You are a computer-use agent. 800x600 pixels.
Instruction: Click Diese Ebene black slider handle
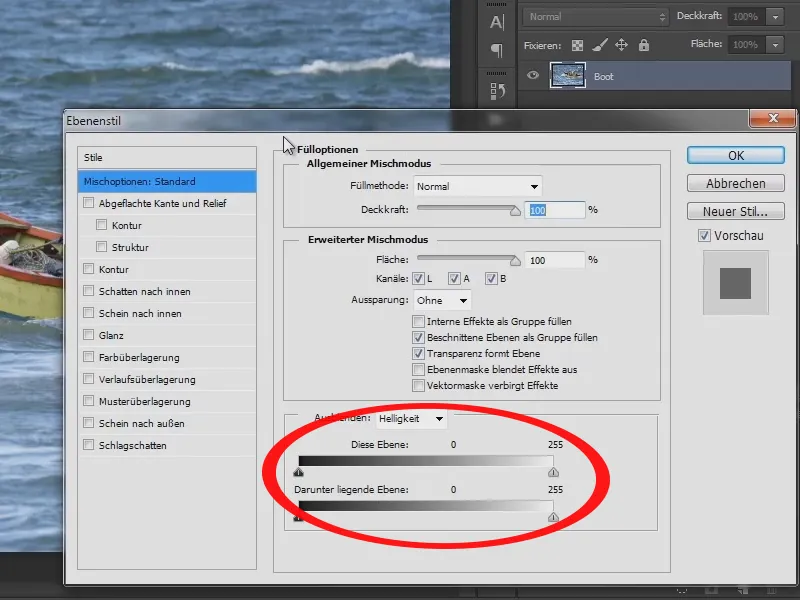click(x=298, y=472)
